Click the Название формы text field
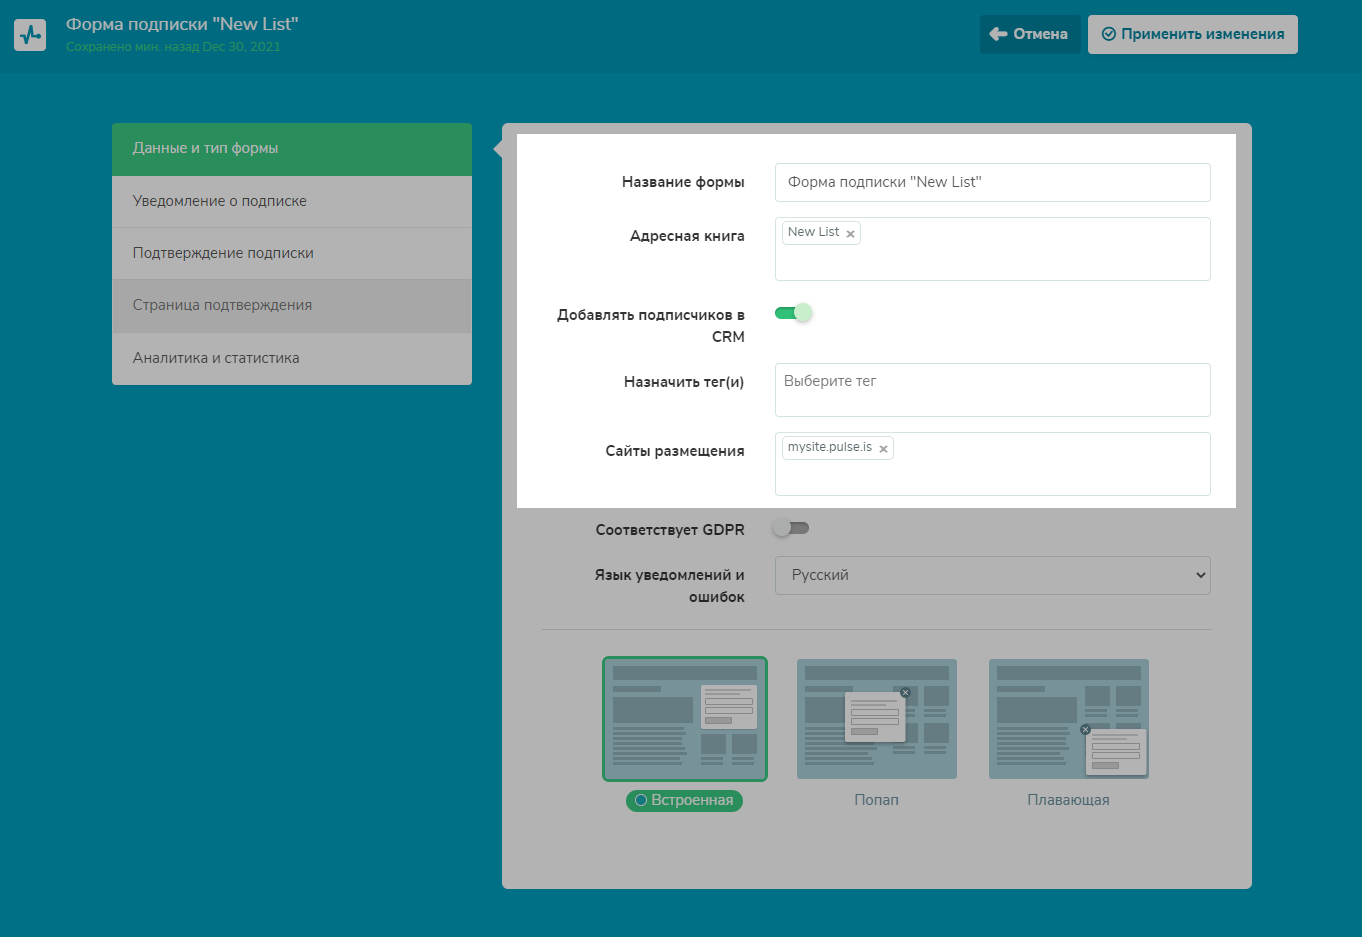Screen dimensions: 1362x937 (x=992, y=182)
